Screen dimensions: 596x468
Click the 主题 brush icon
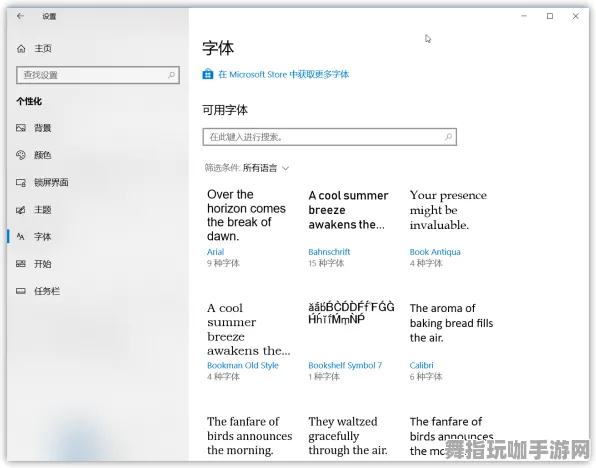click(21, 210)
